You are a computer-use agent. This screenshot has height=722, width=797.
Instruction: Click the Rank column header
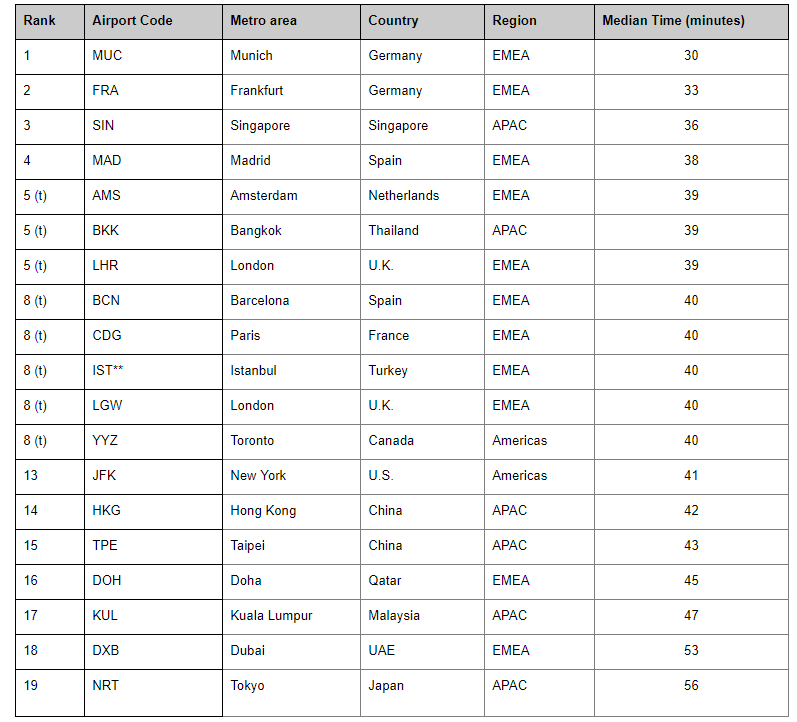[x=50, y=21]
